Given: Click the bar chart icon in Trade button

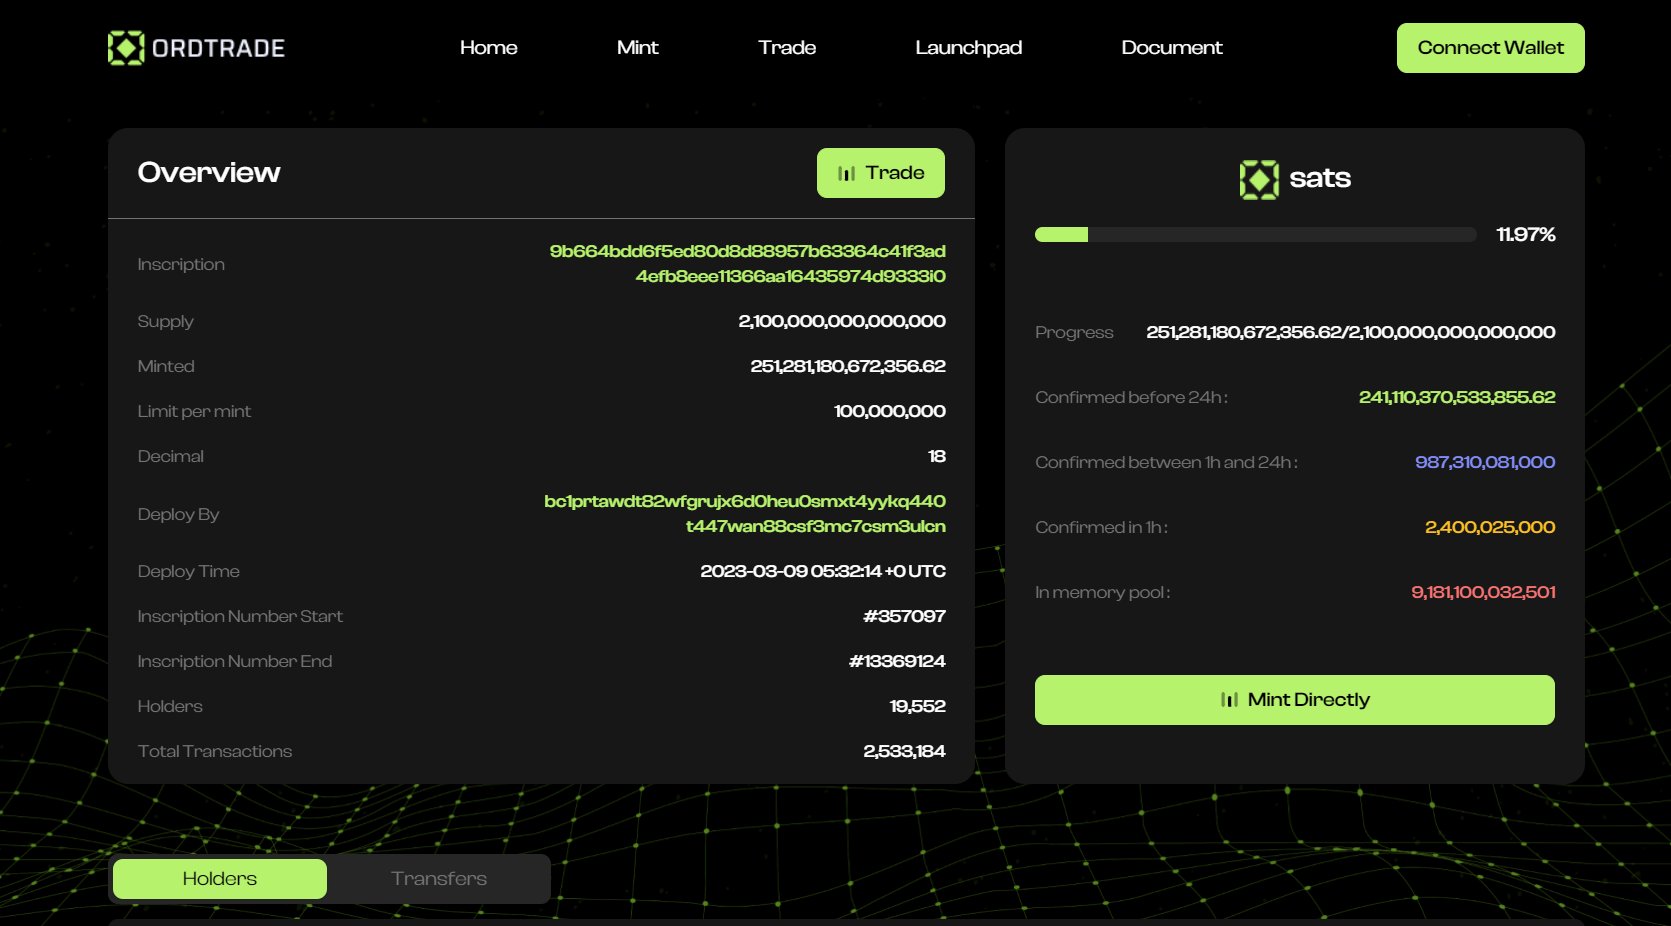Looking at the screenshot, I should 847,173.
